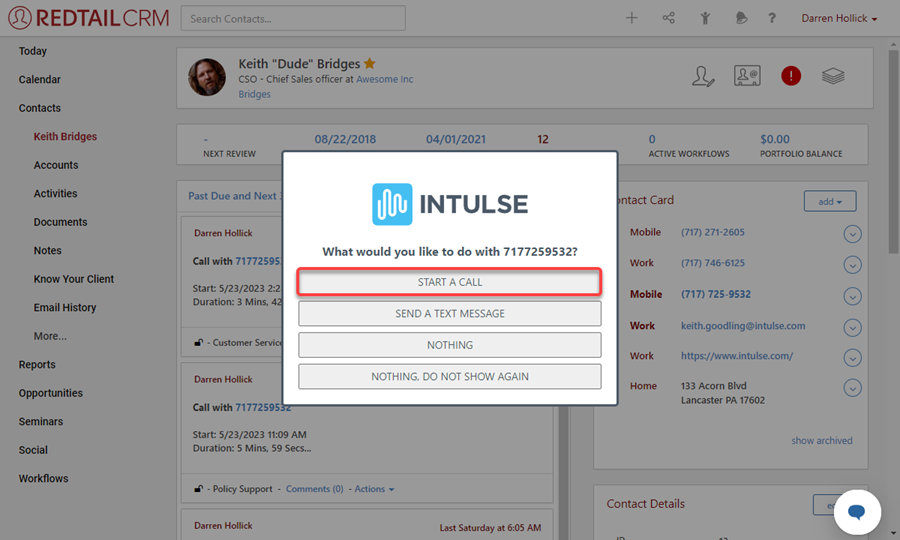Open Accounts under Keith Bridges
Image resolution: width=900 pixels, height=540 pixels.
point(56,165)
